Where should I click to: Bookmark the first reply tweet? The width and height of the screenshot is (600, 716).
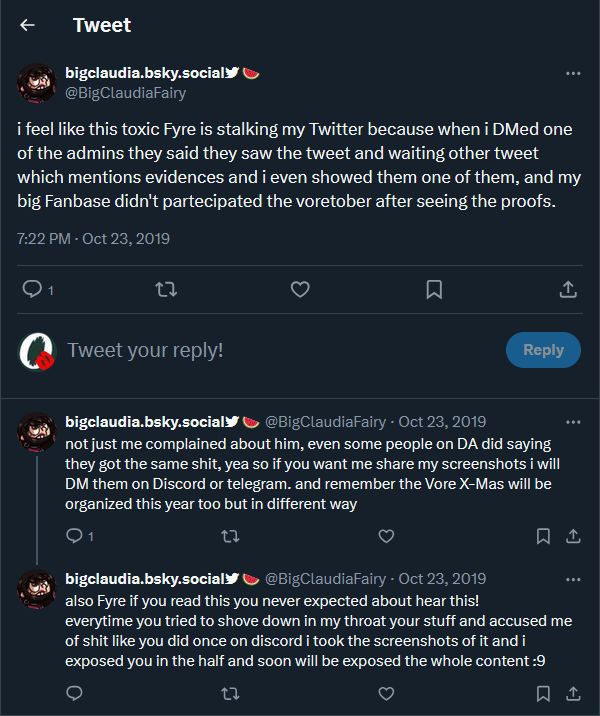click(543, 536)
